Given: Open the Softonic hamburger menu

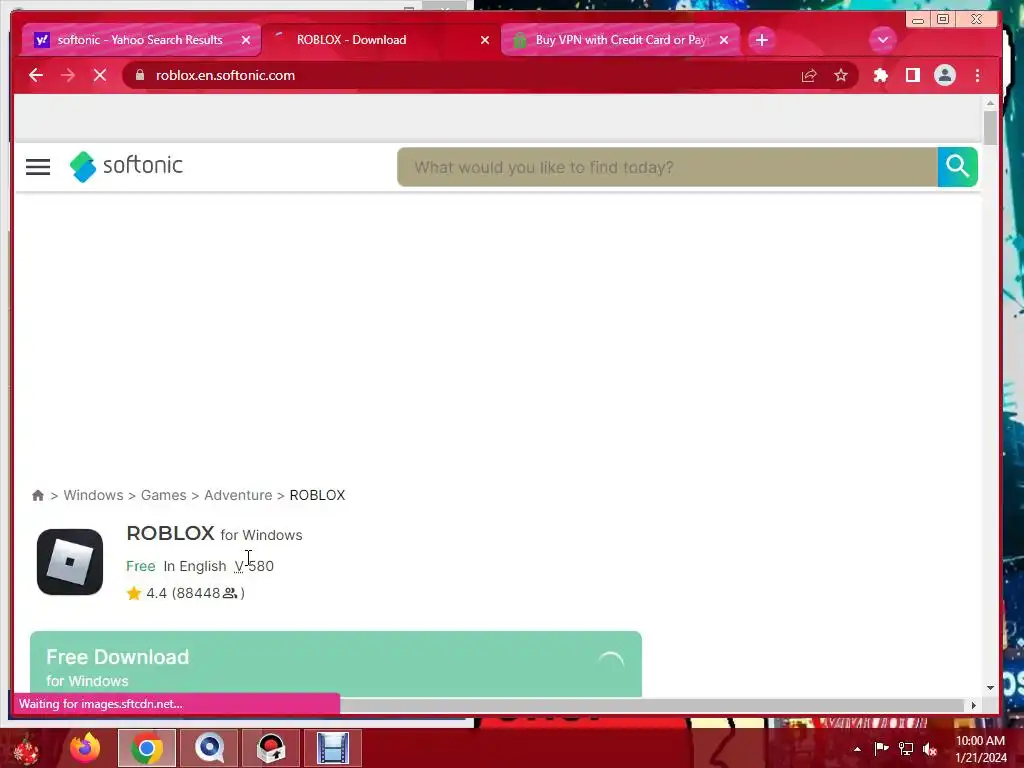Looking at the screenshot, I should tap(38, 167).
